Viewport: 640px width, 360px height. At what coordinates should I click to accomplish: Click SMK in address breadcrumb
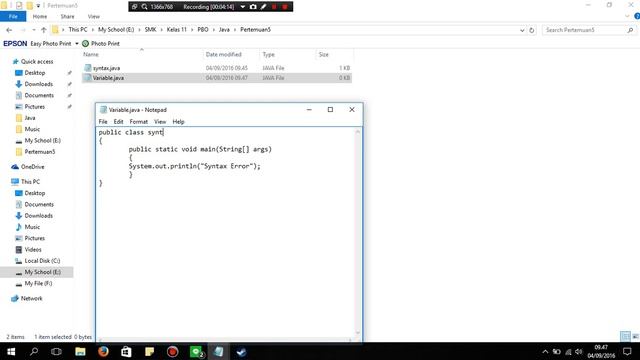point(150,29)
